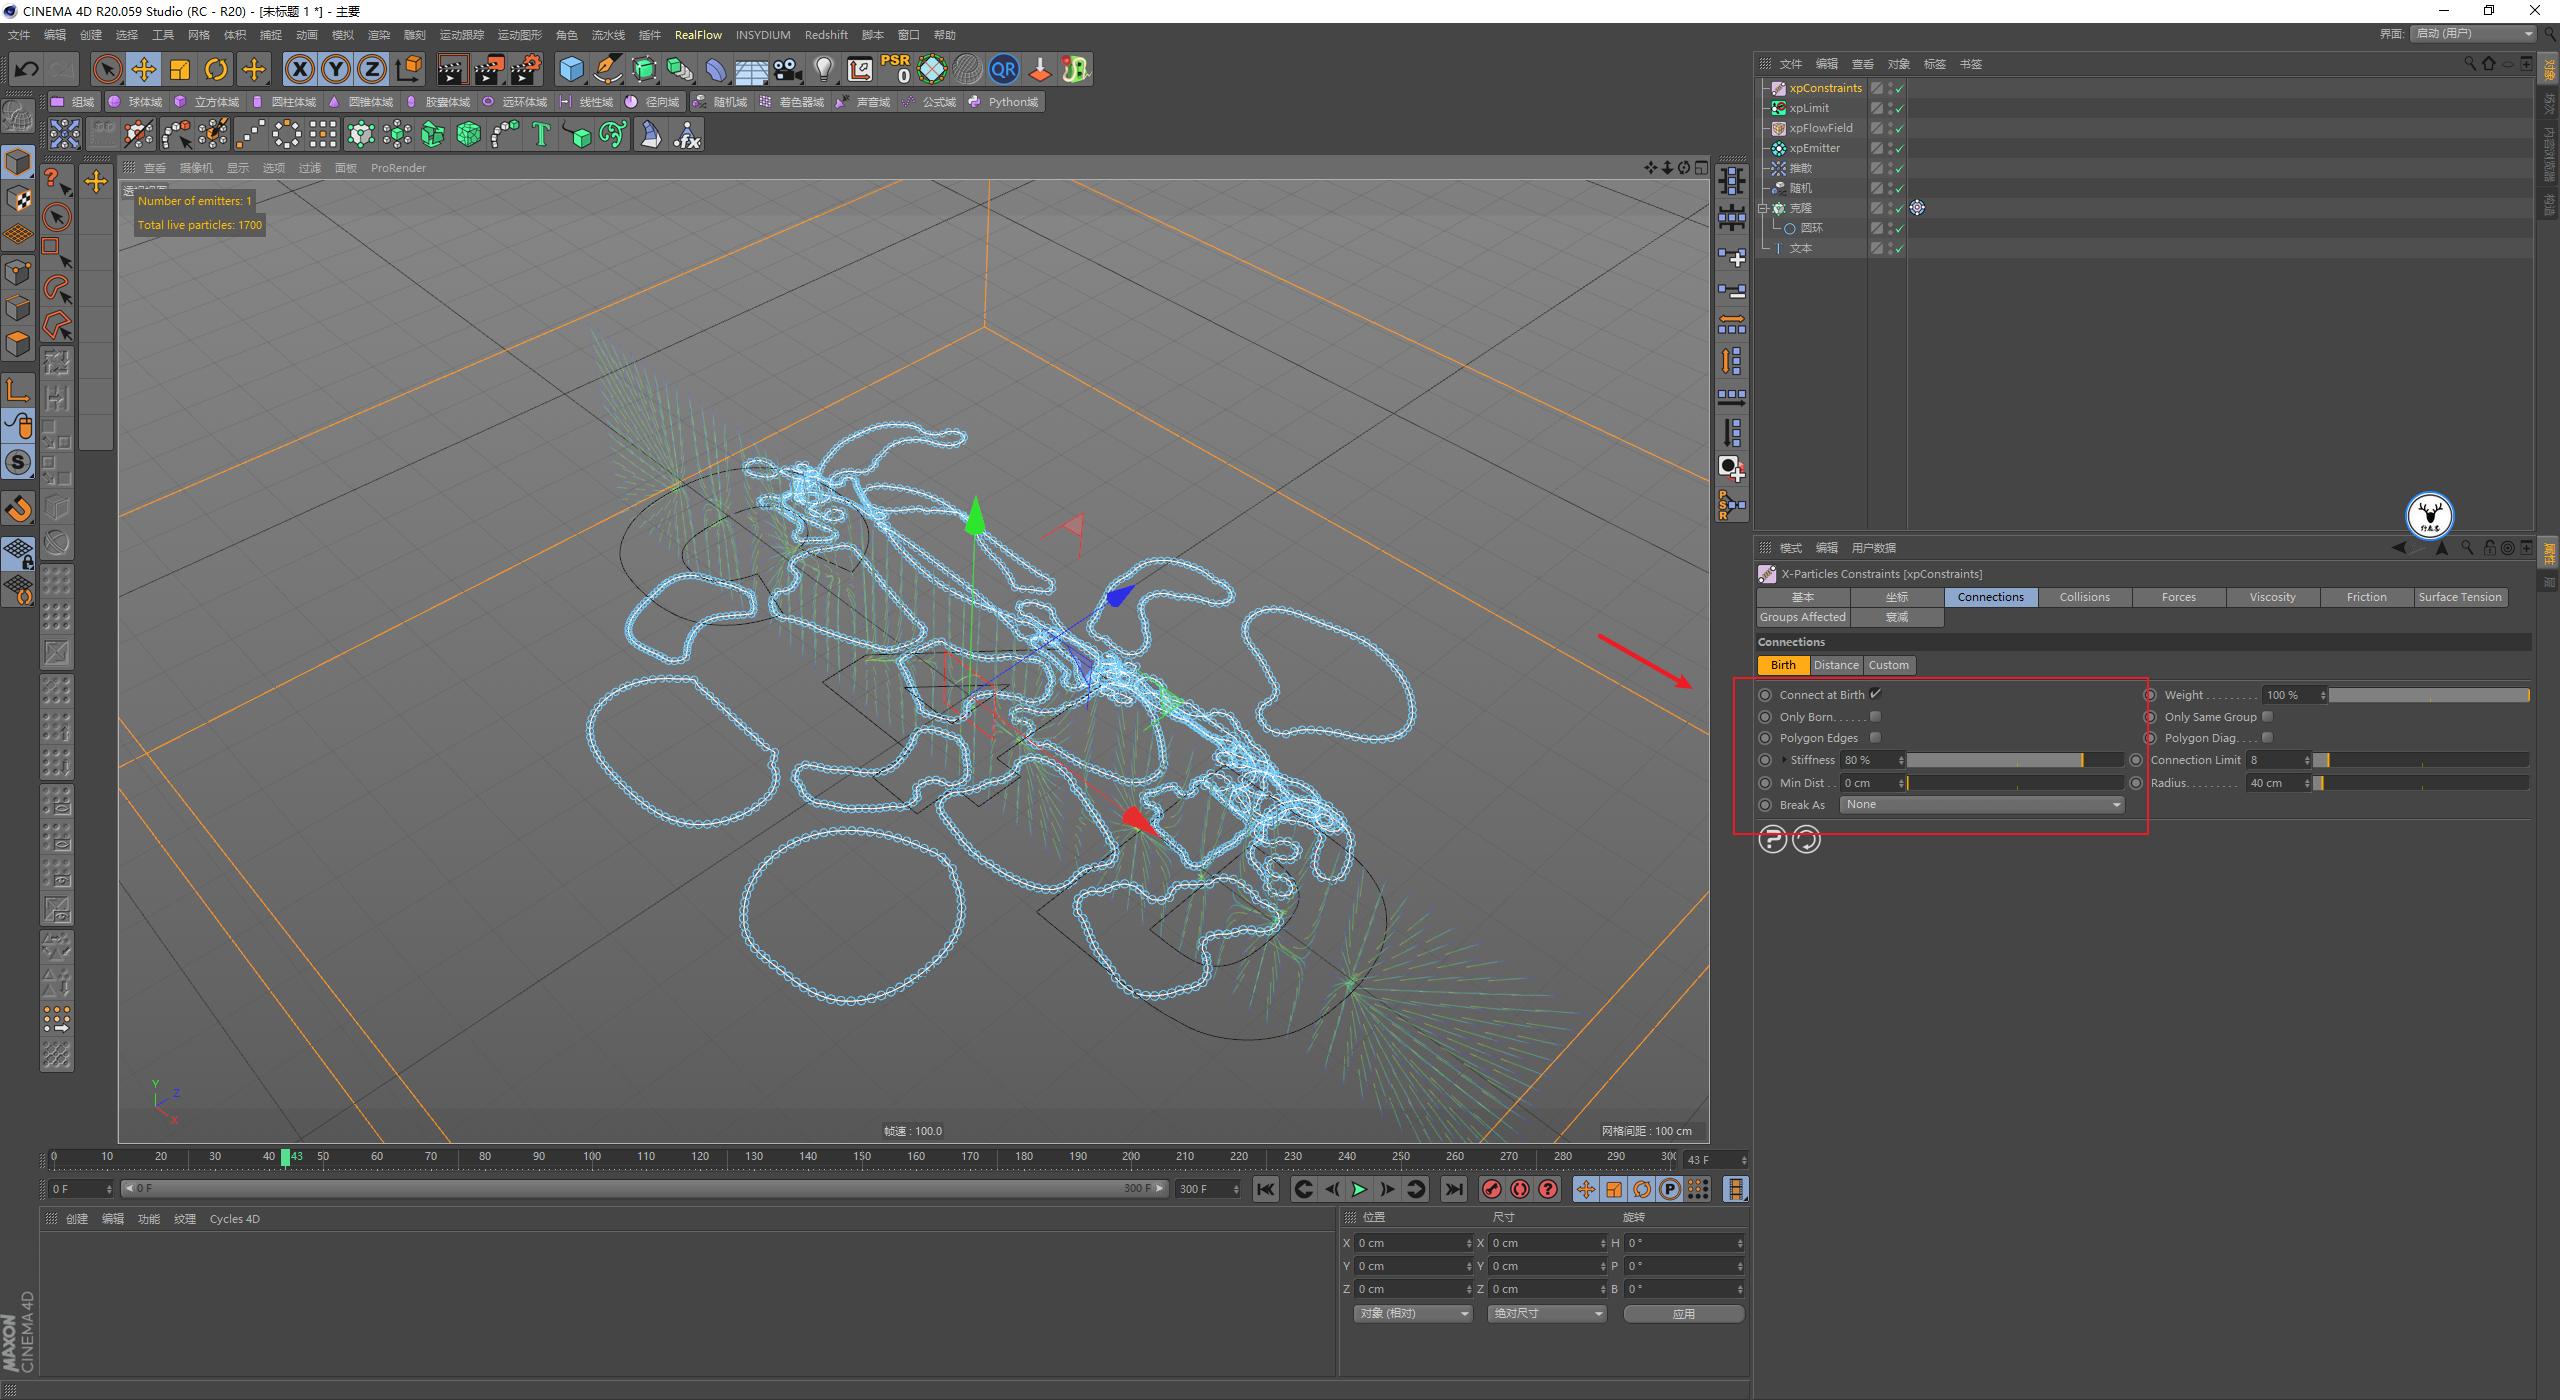Click the QR interactive render icon
This screenshot has width=2560, height=1400.
coord(1004,69)
